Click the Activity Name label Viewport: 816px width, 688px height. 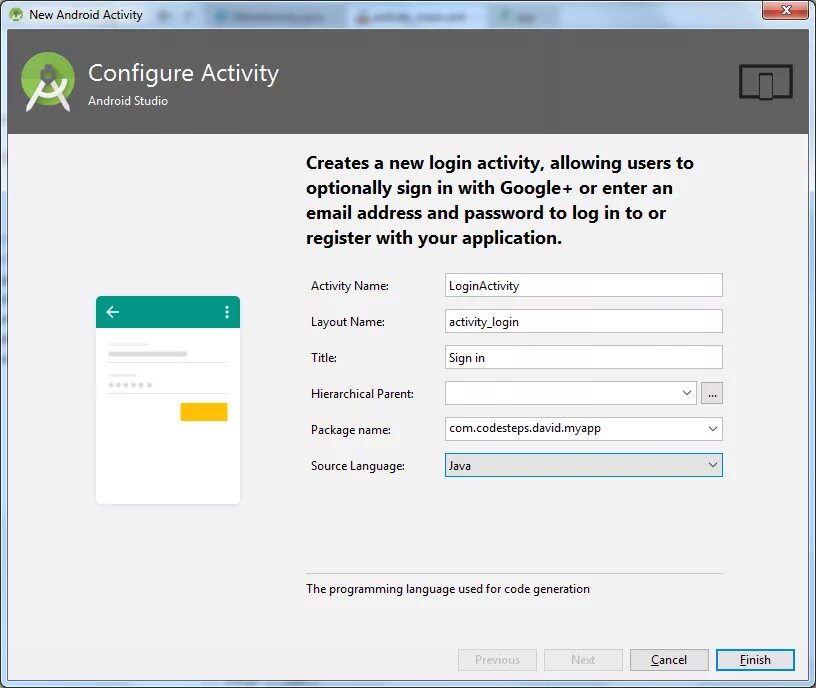[350, 286]
